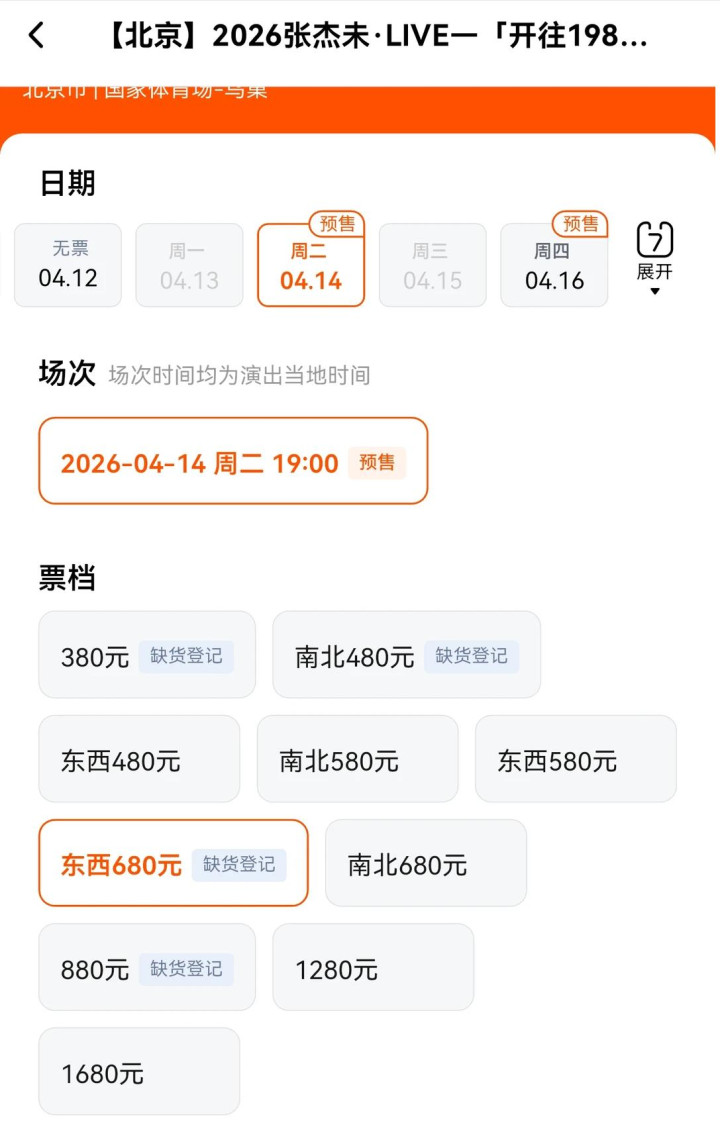Open the calendar icon showing 7
This screenshot has width=720, height=1144.
point(655,240)
